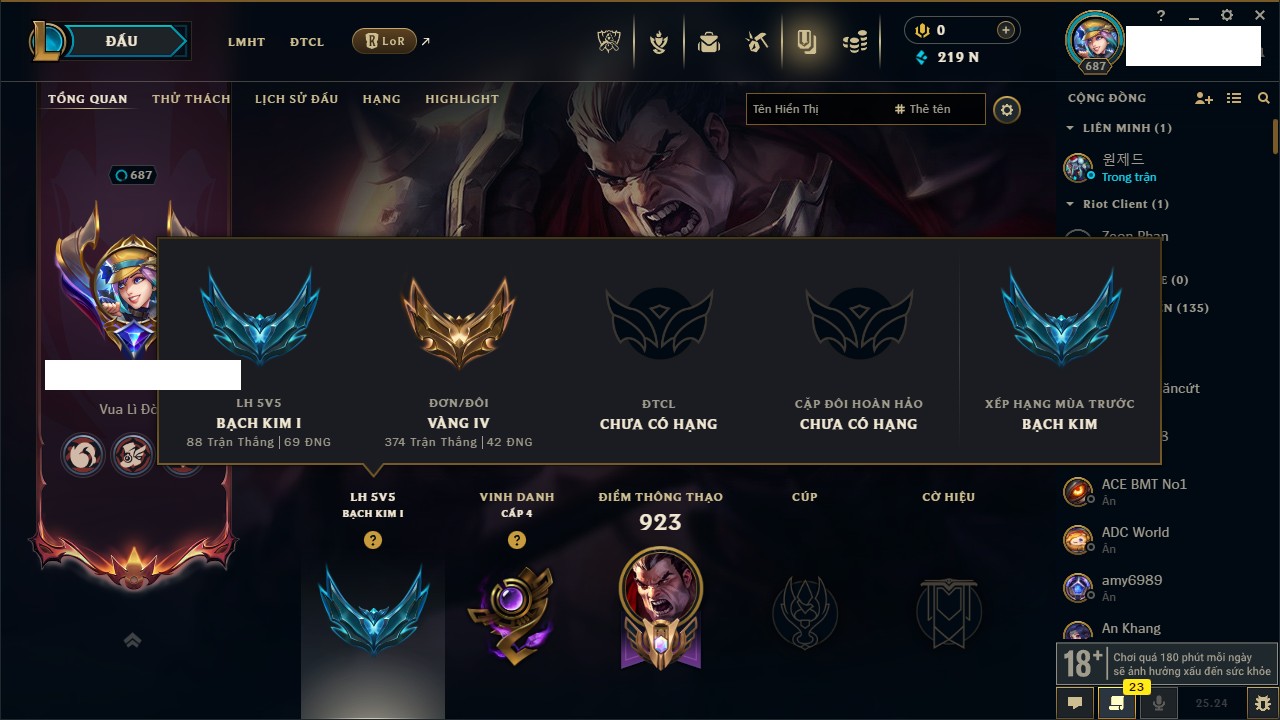
Task: Toggle the microphone mute button
Action: pos(1159,703)
